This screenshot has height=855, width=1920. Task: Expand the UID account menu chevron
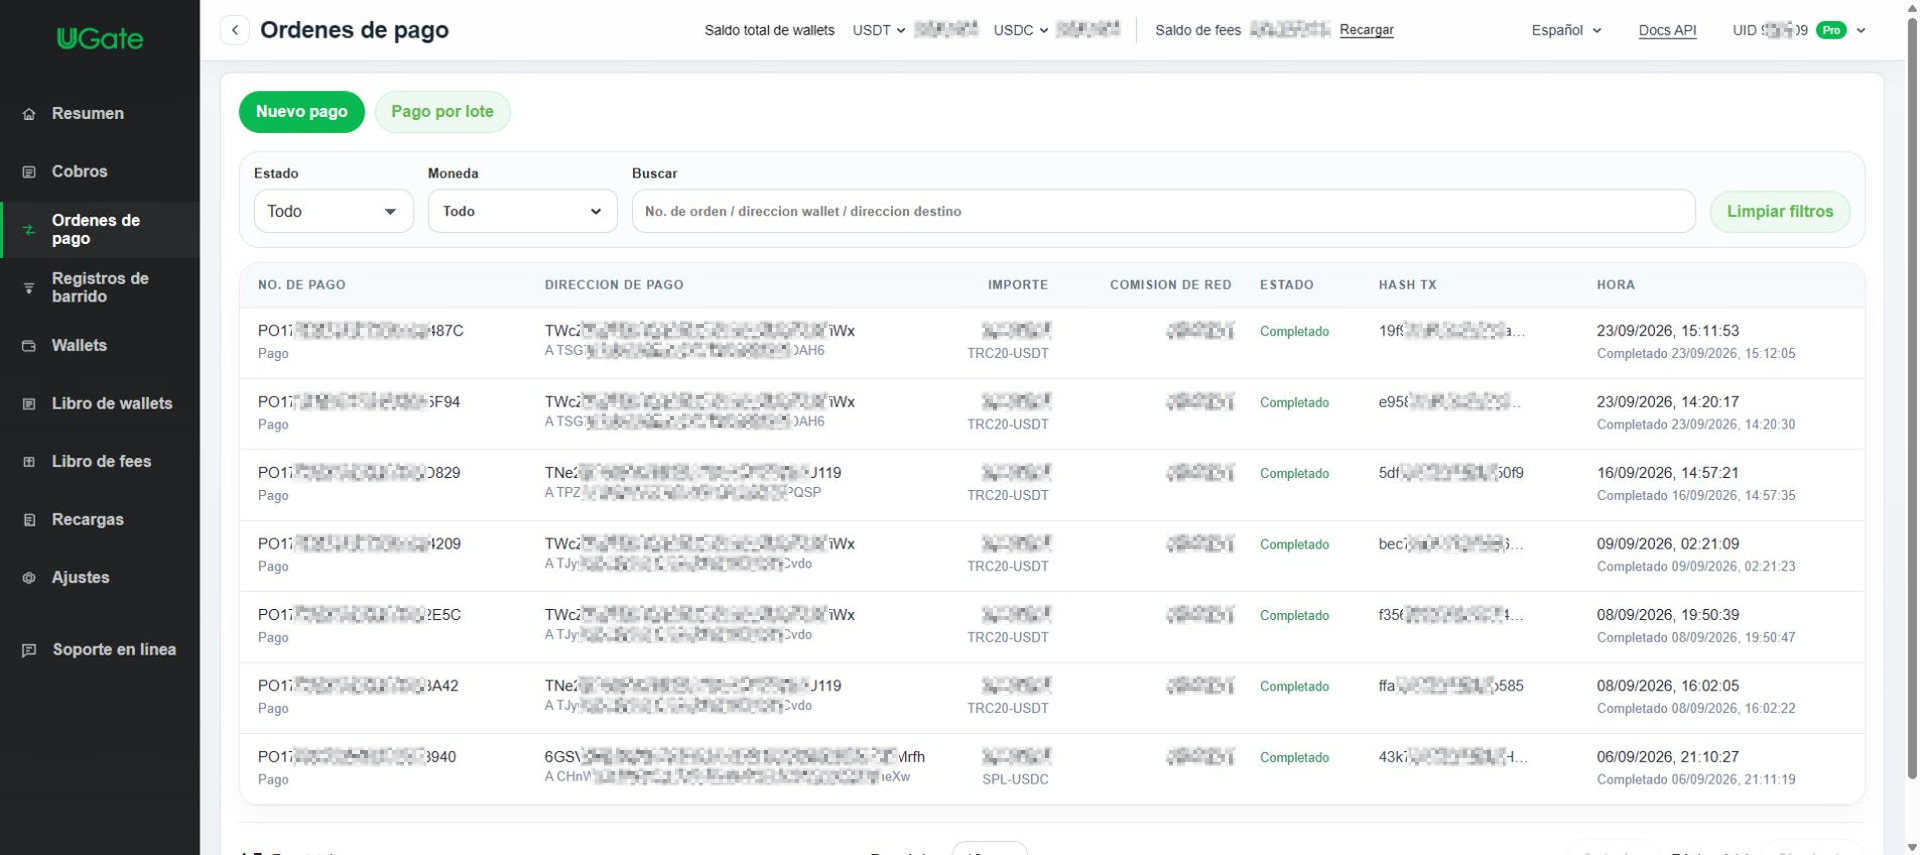point(1861,30)
